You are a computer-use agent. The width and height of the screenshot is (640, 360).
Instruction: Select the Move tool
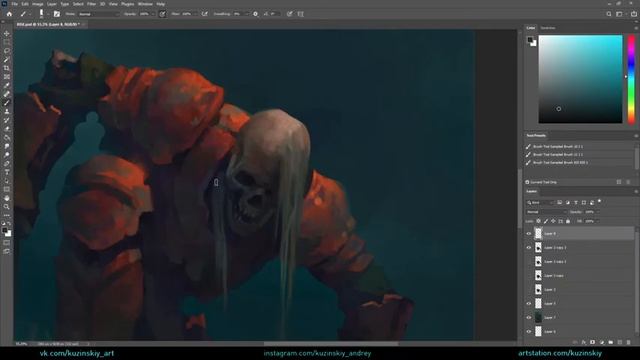tap(7, 33)
